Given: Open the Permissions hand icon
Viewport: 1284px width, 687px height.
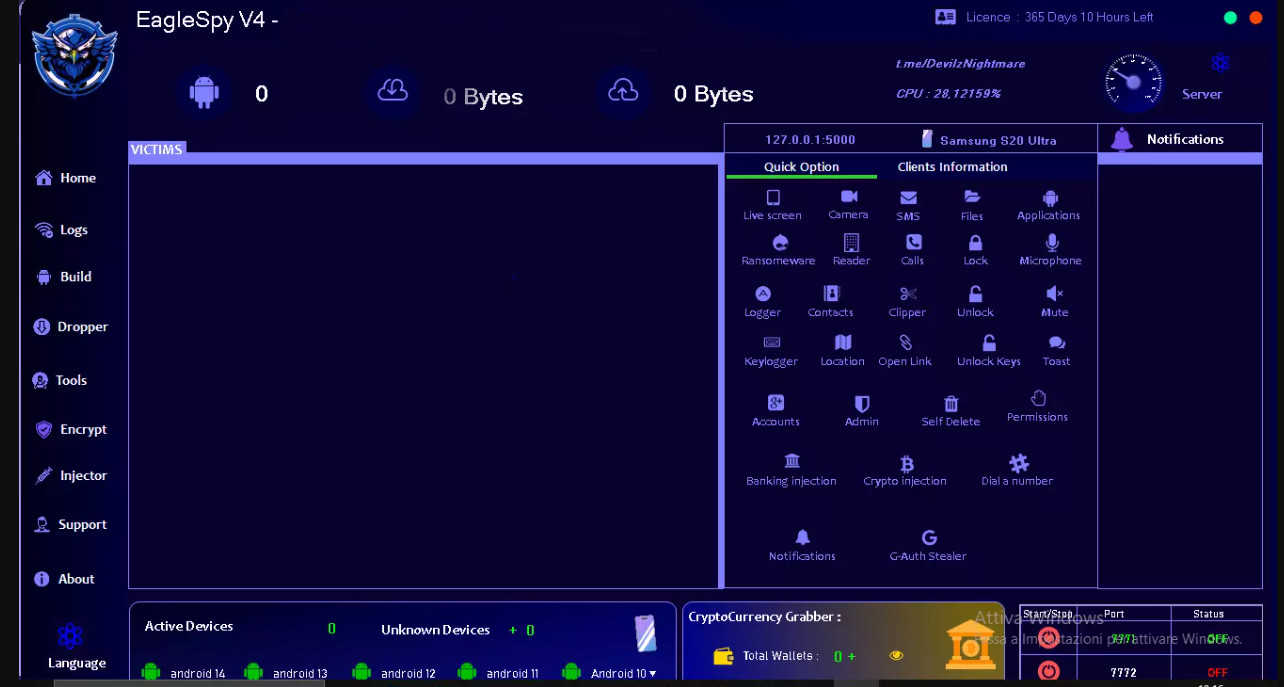Looking at the screenshot, I should 1038,398.
